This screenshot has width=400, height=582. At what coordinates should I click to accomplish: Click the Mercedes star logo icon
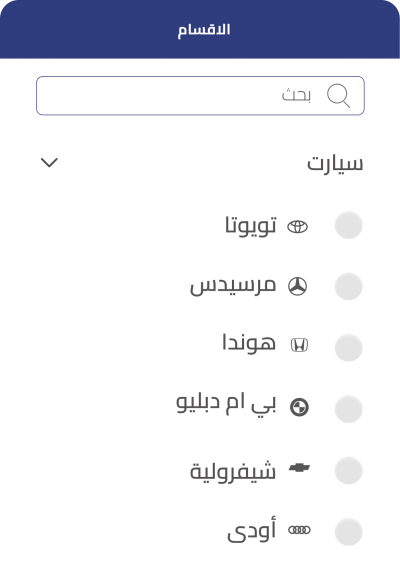click(298, 287)
